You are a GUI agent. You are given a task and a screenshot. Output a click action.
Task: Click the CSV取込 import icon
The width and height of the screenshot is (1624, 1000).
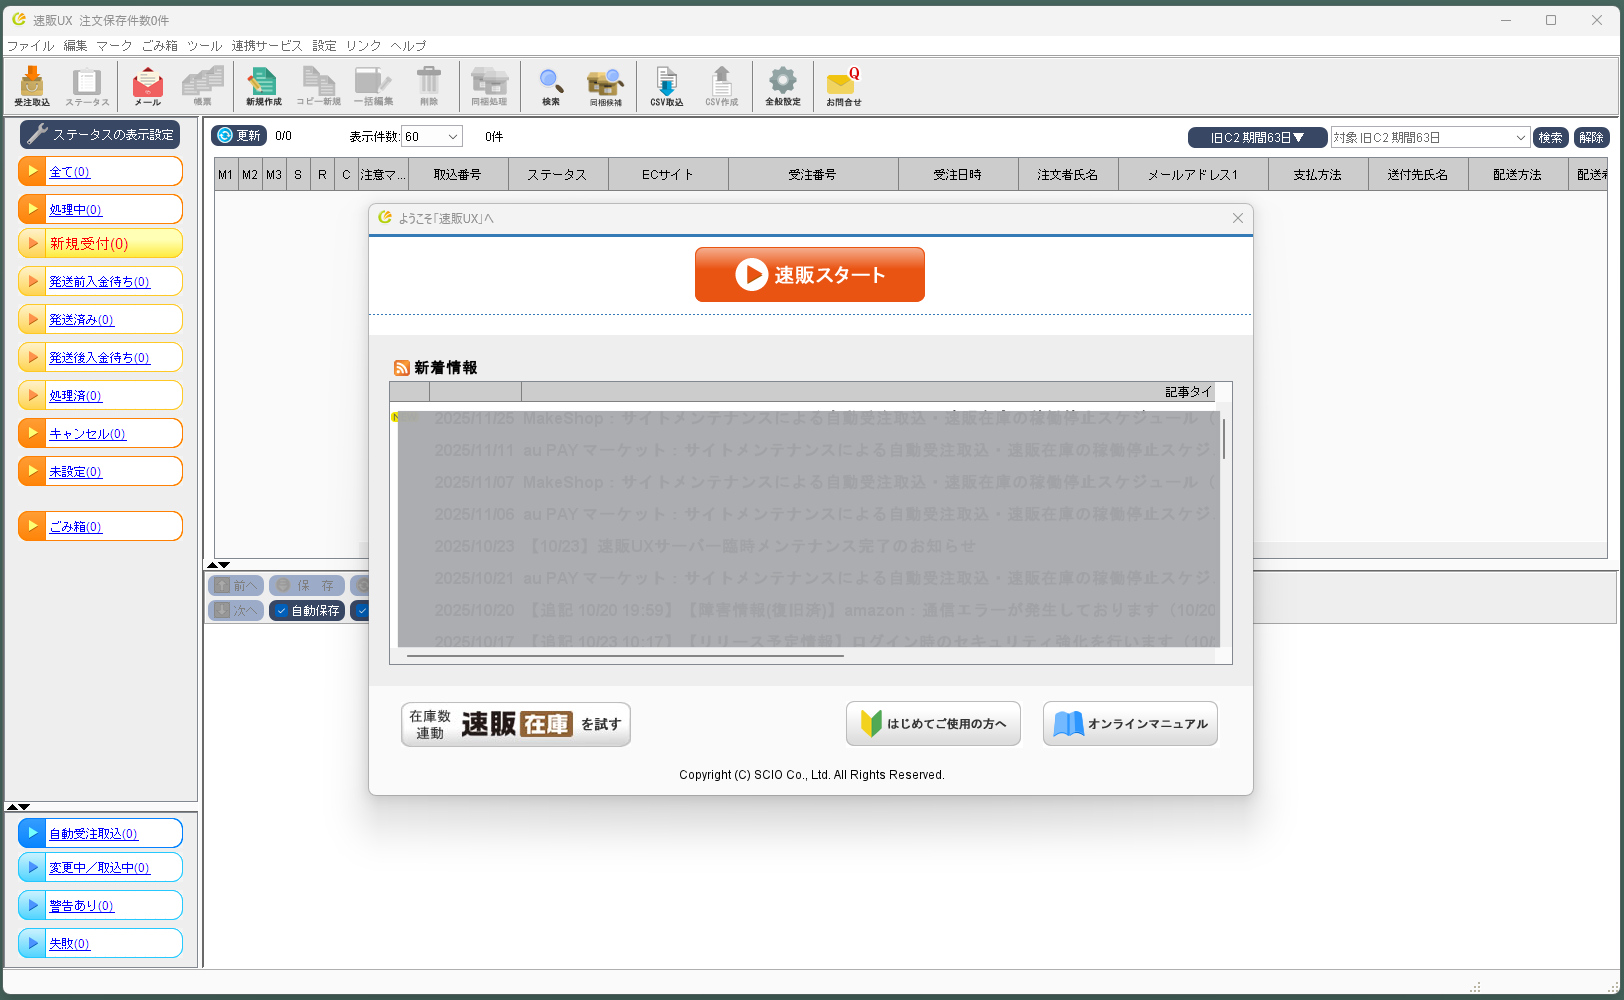pyautogui.click(x=667, y=86)
